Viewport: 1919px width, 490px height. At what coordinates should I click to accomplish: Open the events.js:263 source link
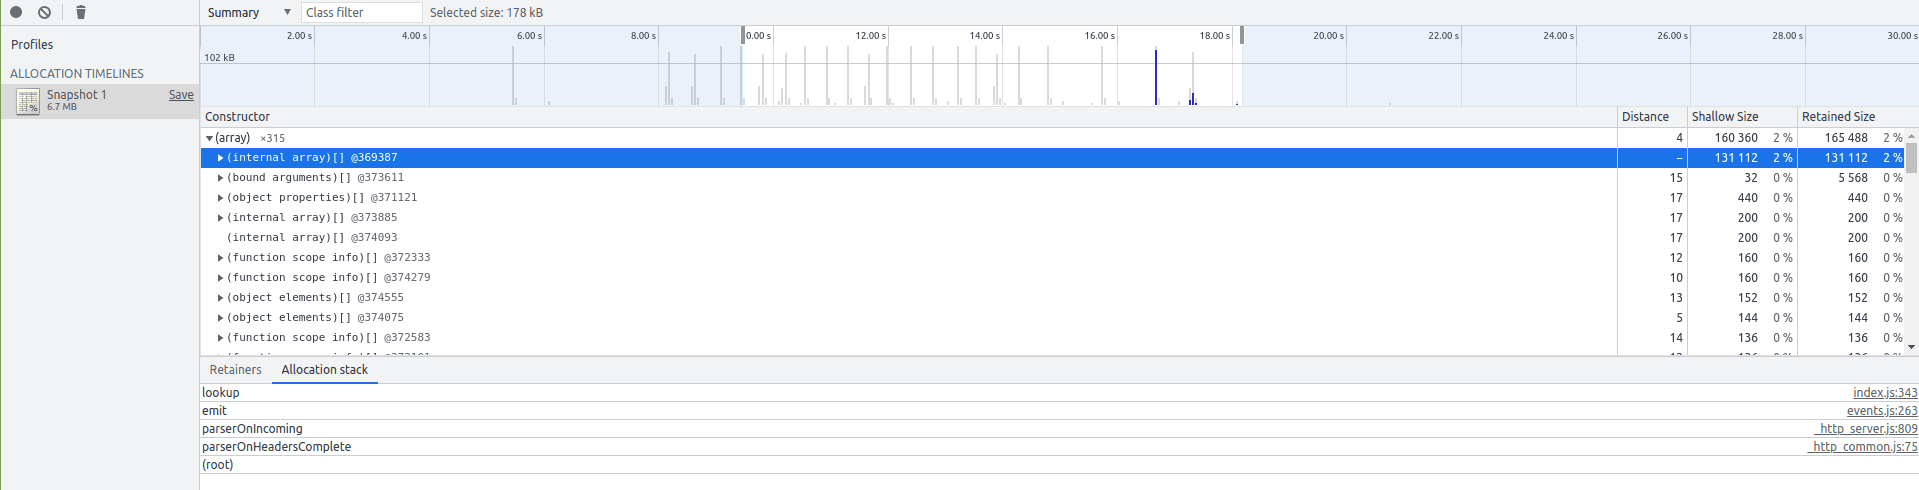(x=1881, y=411)
